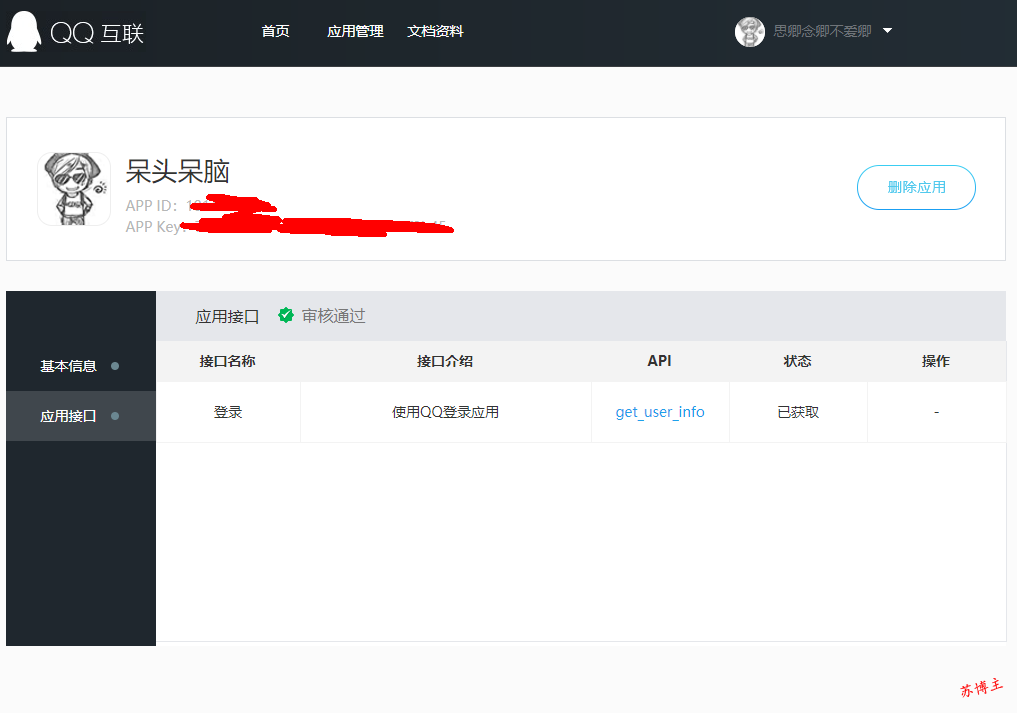Click the 已获取 status cell
The height and width of the screenshot is (713, 1017).
(798, 412)
